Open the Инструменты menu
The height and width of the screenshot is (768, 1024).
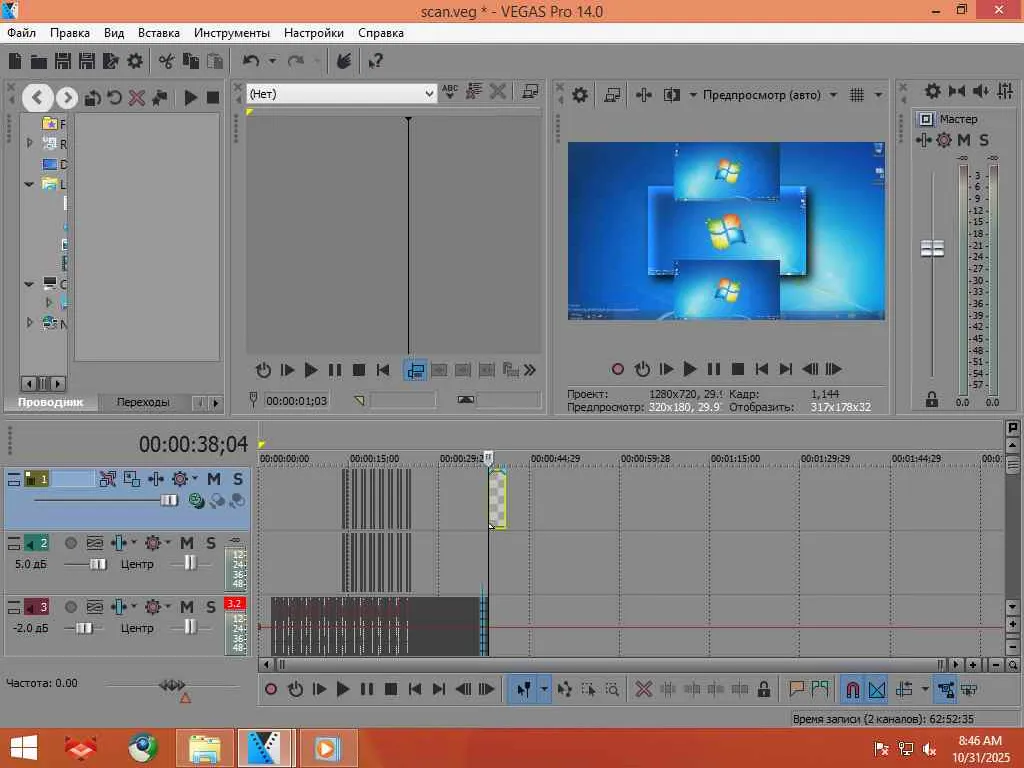pos(232,33)
